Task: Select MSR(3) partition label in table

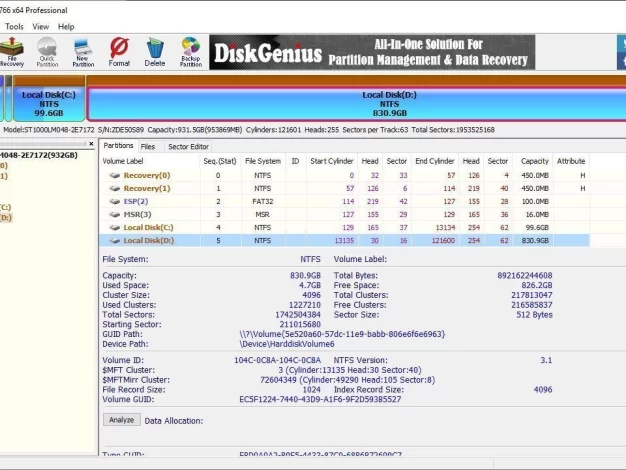Action: pyautogui.click(x=137, y=214)
